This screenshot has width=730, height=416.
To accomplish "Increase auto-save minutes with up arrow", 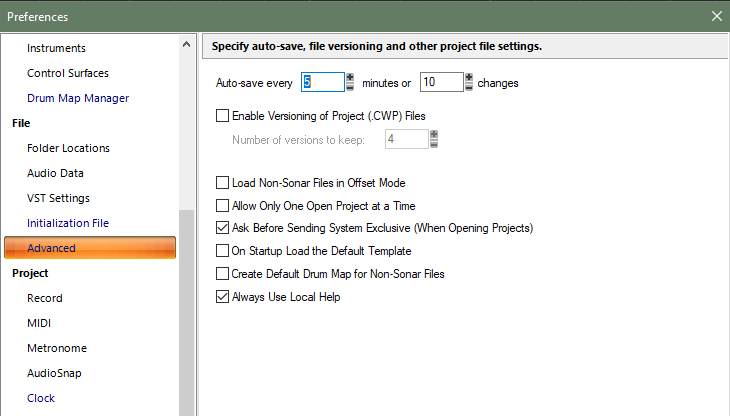I will pyautogui.click(x=350, y=77).
